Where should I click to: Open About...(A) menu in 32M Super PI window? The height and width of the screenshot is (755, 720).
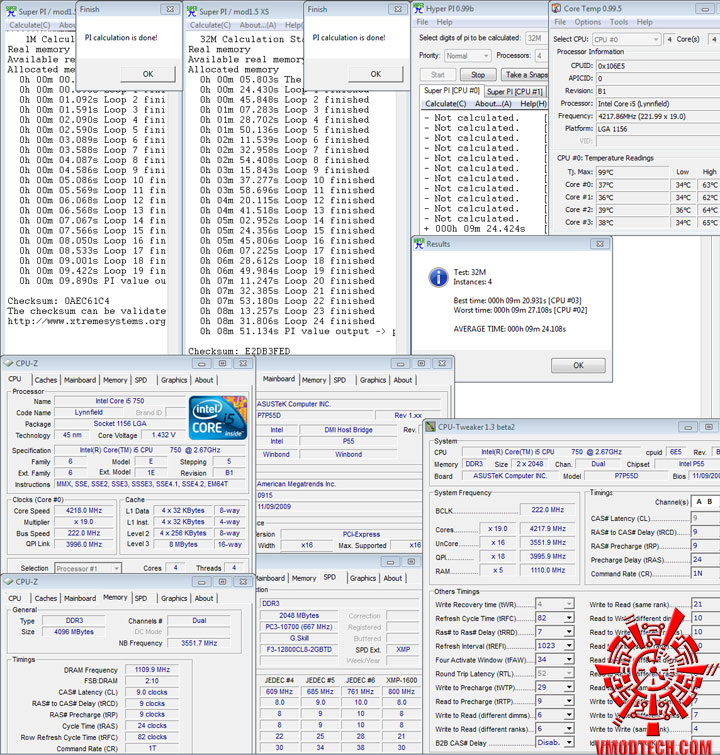click(258, 25)
